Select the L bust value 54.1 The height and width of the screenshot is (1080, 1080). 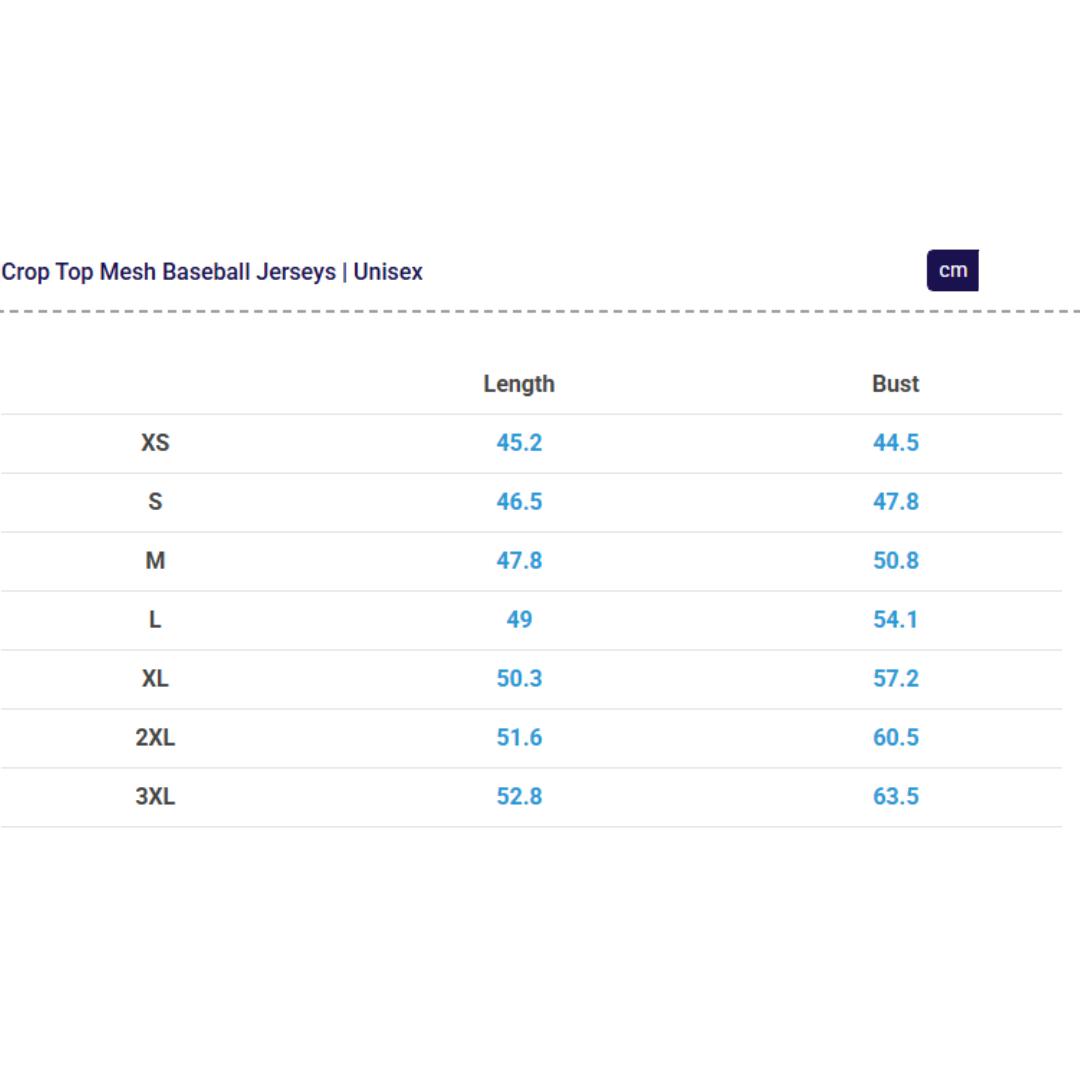click(895, 620)
